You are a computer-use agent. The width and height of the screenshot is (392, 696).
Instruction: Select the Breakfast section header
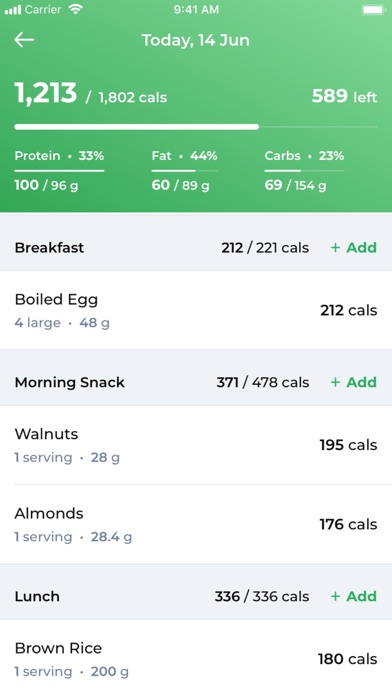196,247
